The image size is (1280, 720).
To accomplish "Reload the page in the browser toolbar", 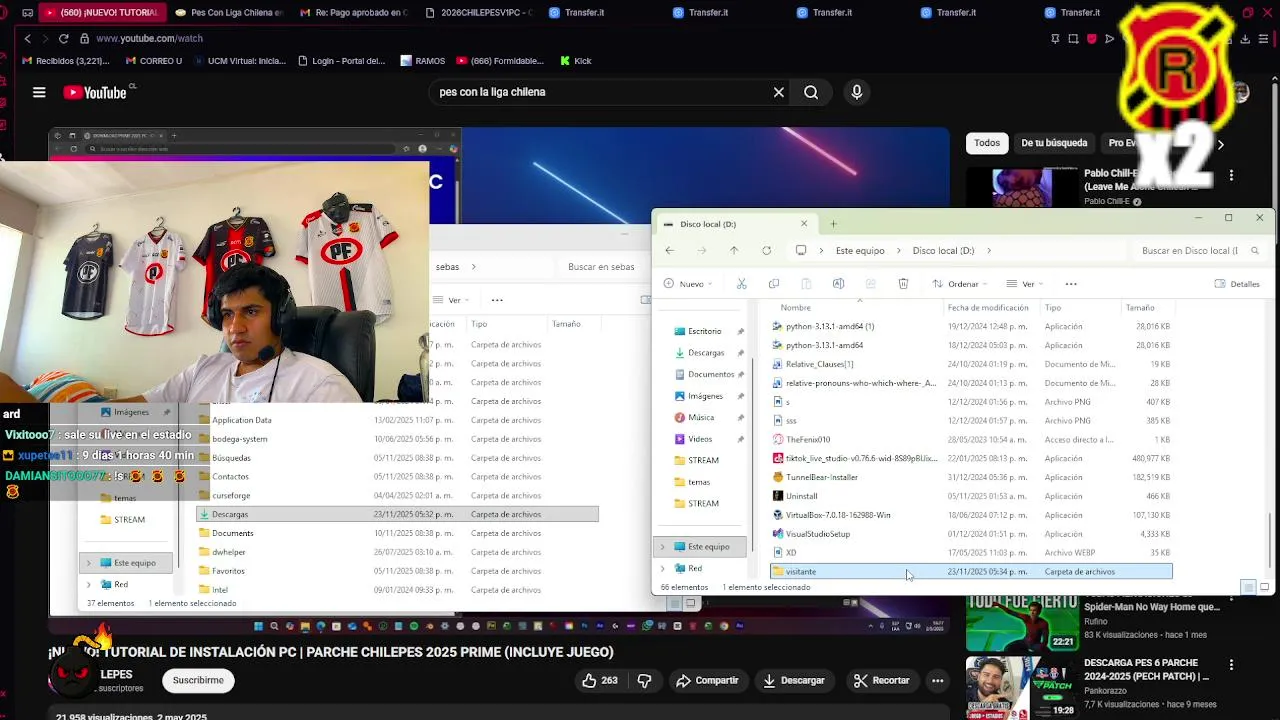I will (x=63, y=38).
